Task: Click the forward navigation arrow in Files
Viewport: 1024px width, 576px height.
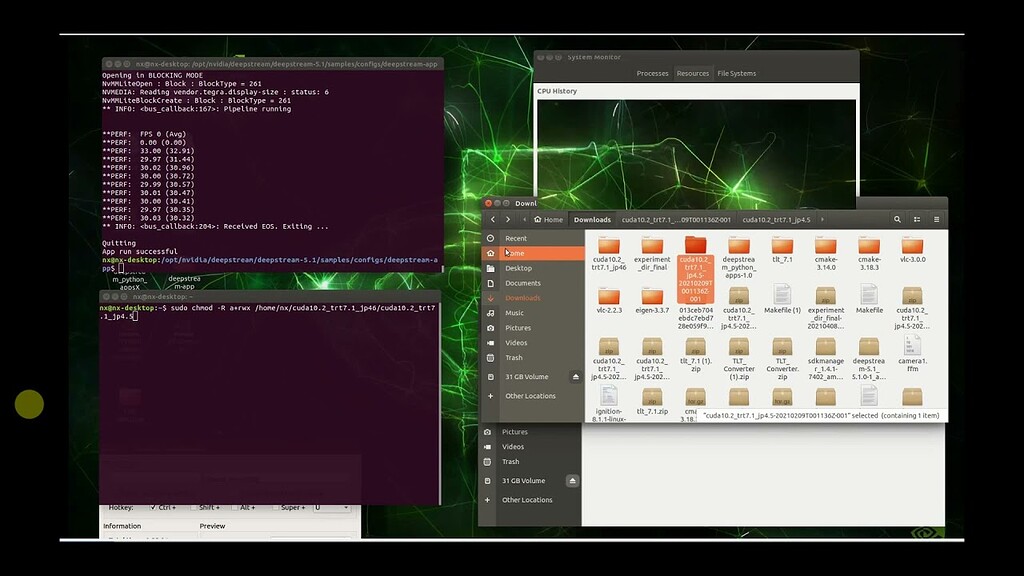Action: pyautogui.click(x=508, y=218)
